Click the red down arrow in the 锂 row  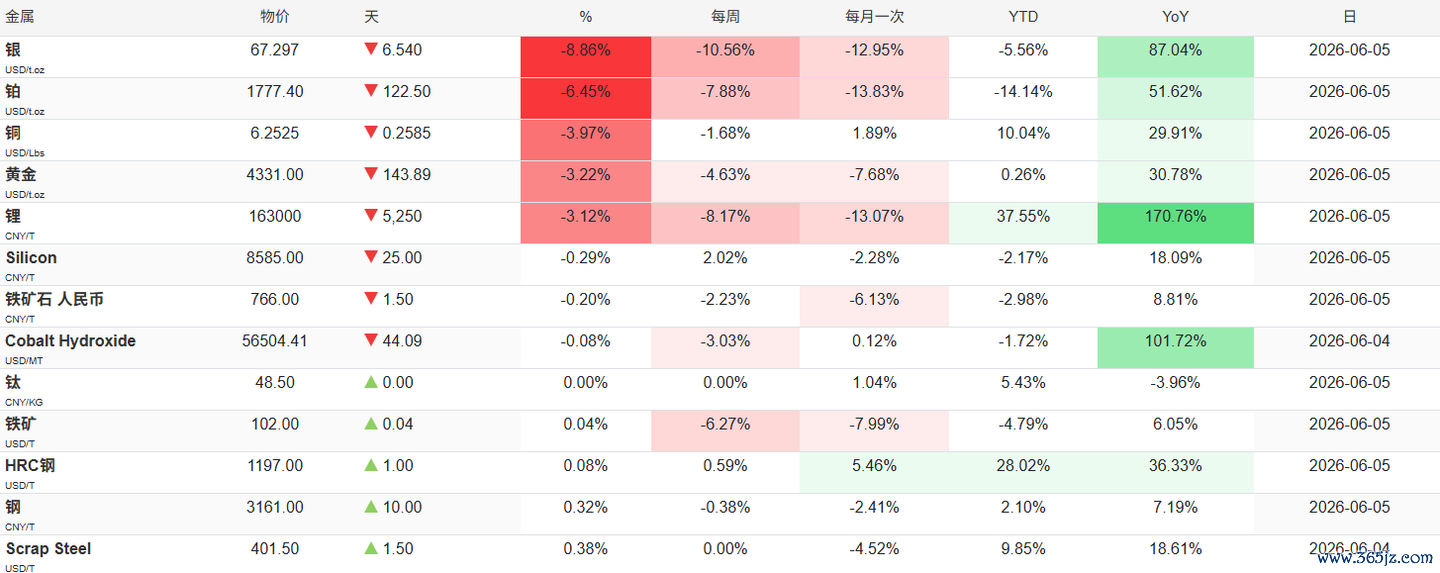(371, 216)
